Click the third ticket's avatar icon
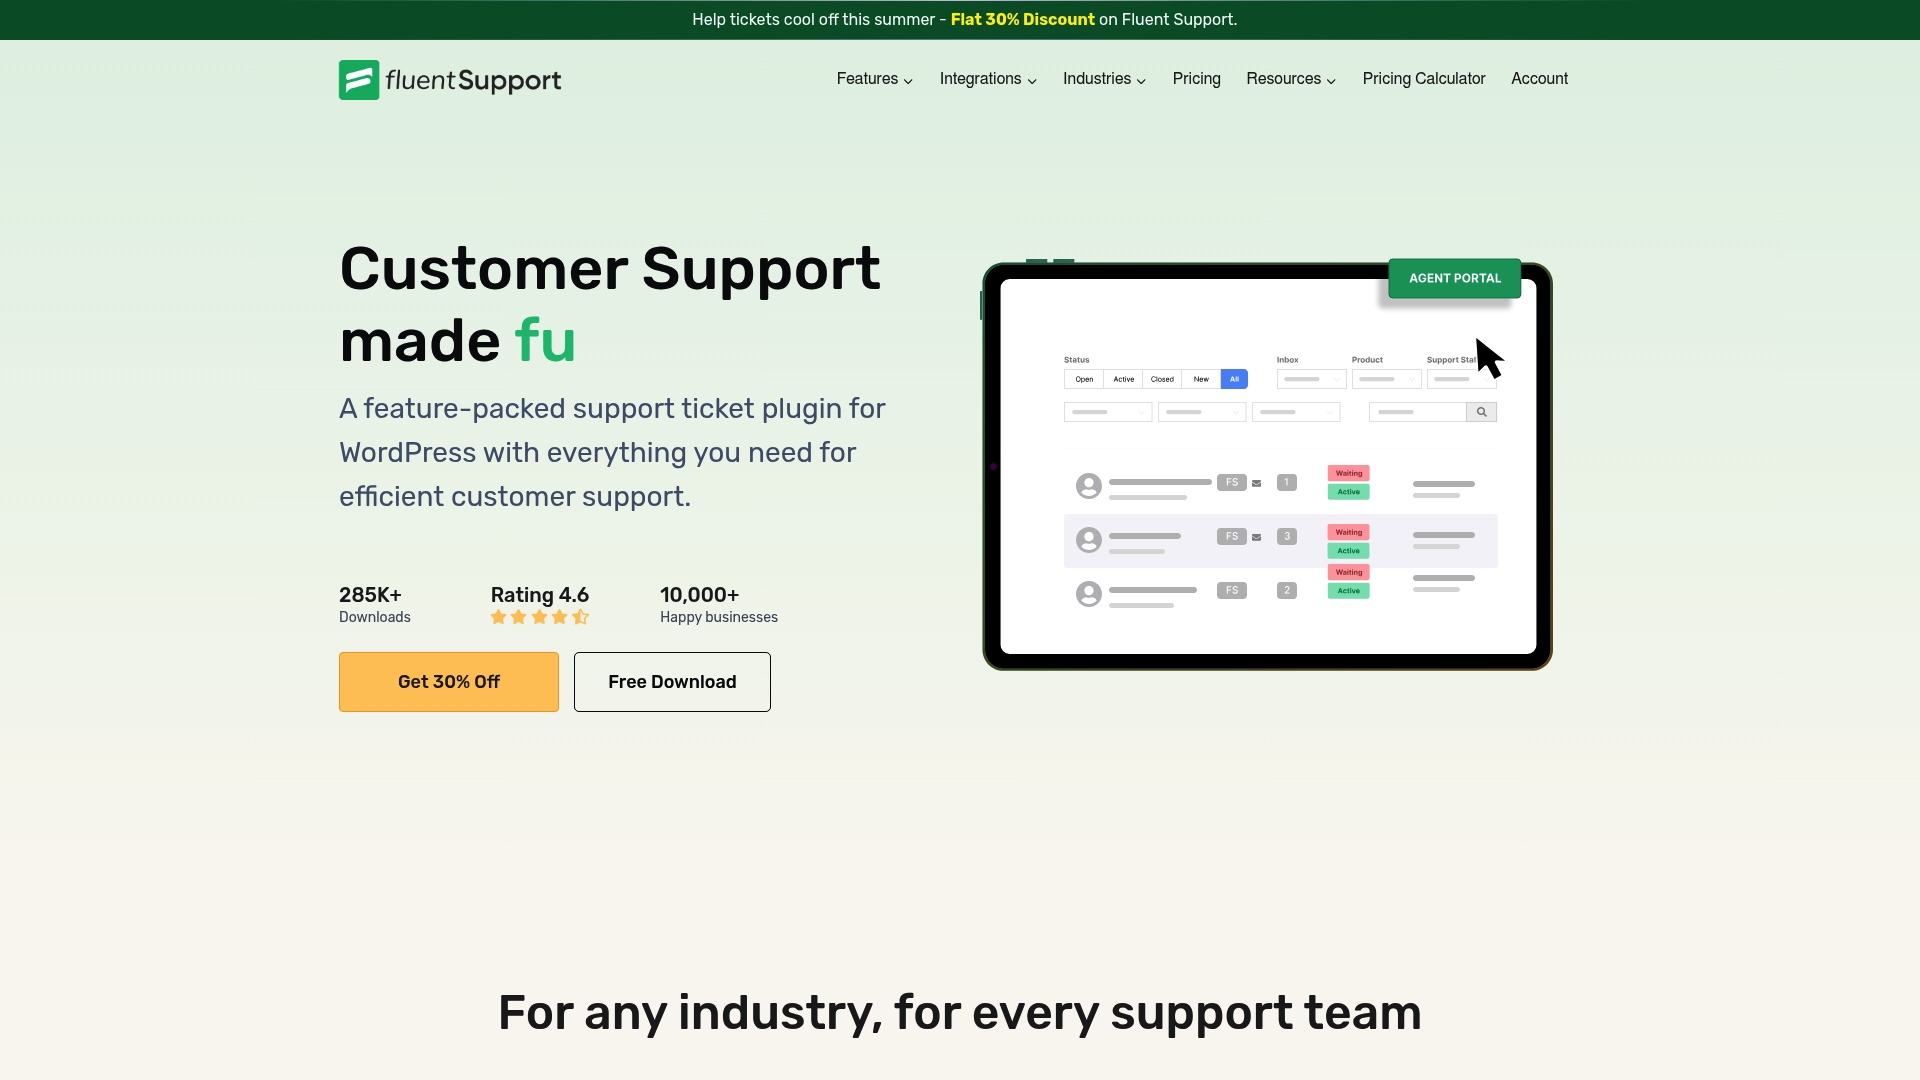1920x1080 pixels. (x=1089, y=594)
